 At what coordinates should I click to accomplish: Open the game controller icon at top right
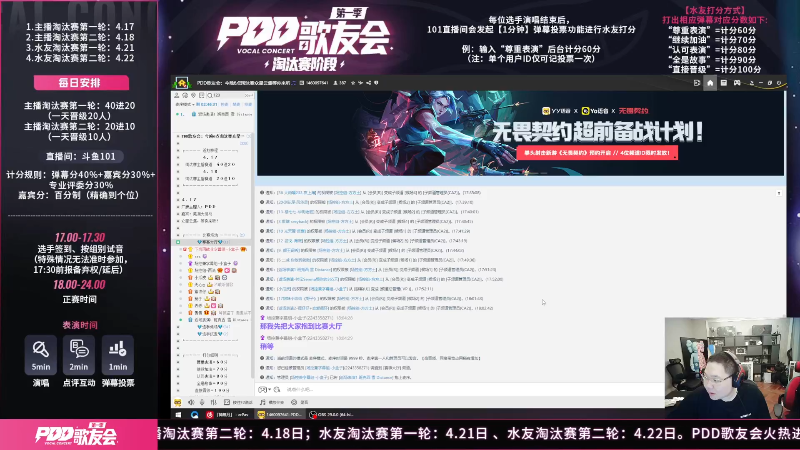737,83
